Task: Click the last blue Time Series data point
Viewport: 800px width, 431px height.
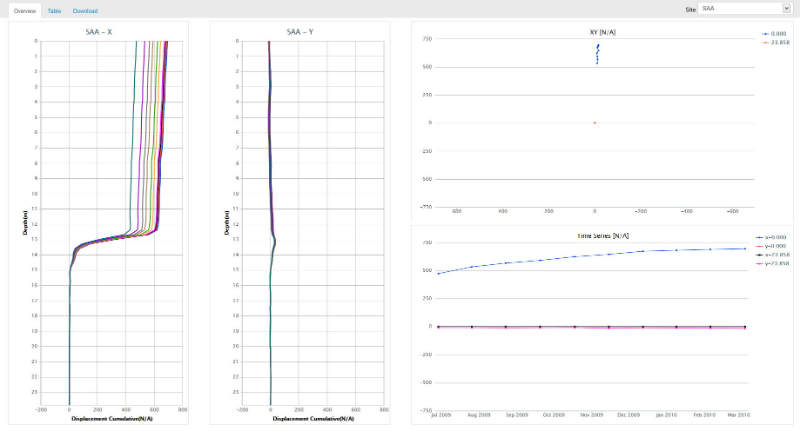Action: 745,248
